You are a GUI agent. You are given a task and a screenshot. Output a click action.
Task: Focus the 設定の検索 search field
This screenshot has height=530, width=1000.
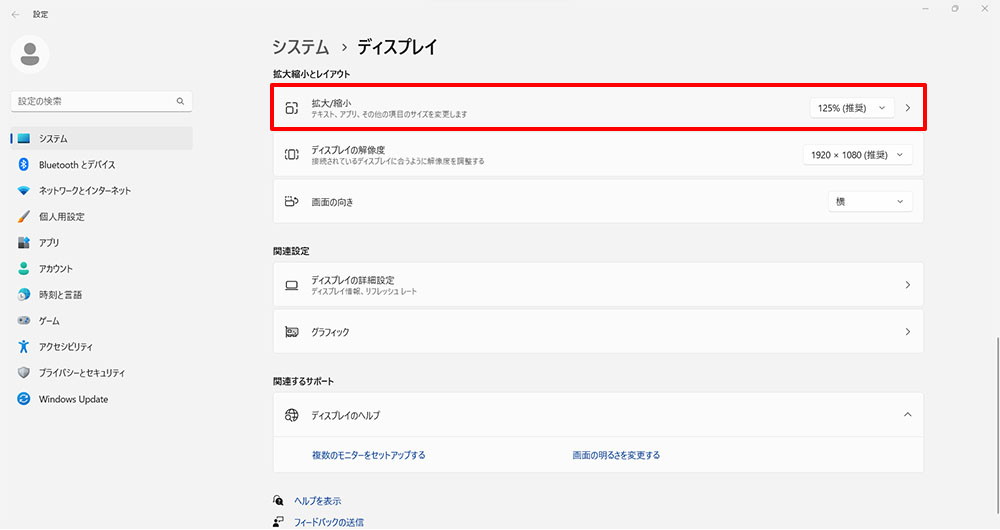point(101,101)
